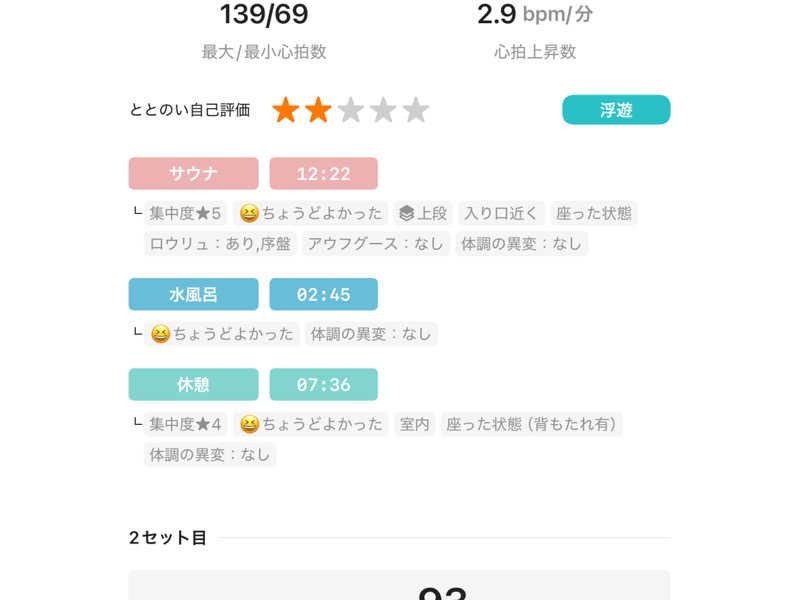
Task: Click the 上段 layers icon tag
Action: point(422,213)
